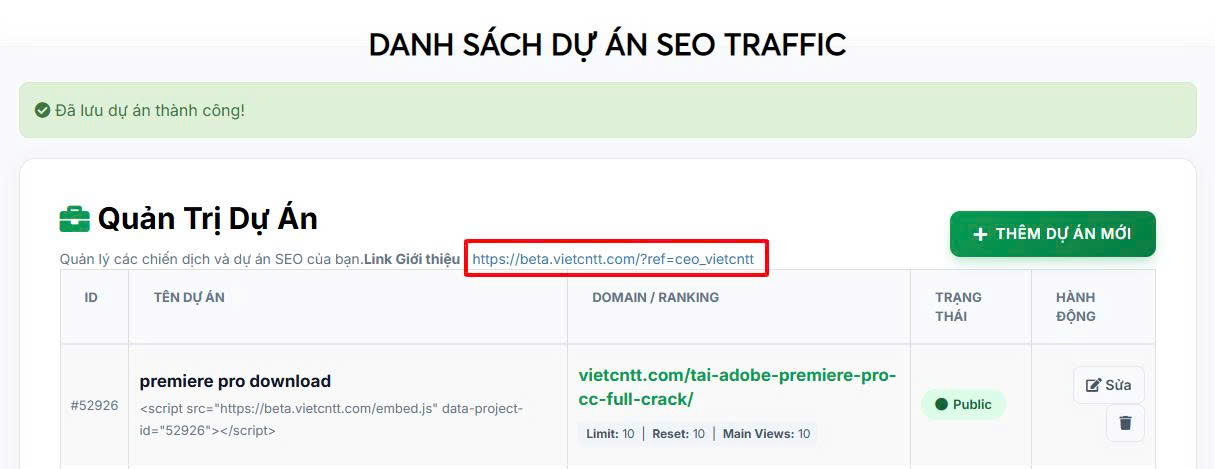Click the Đã lưu dự án thành công message
1215x469 pixels.
[x=150, y=110]
